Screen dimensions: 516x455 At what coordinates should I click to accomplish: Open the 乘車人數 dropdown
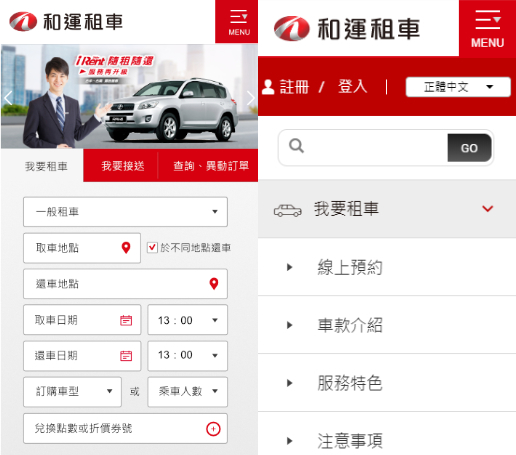pos(188,392)
